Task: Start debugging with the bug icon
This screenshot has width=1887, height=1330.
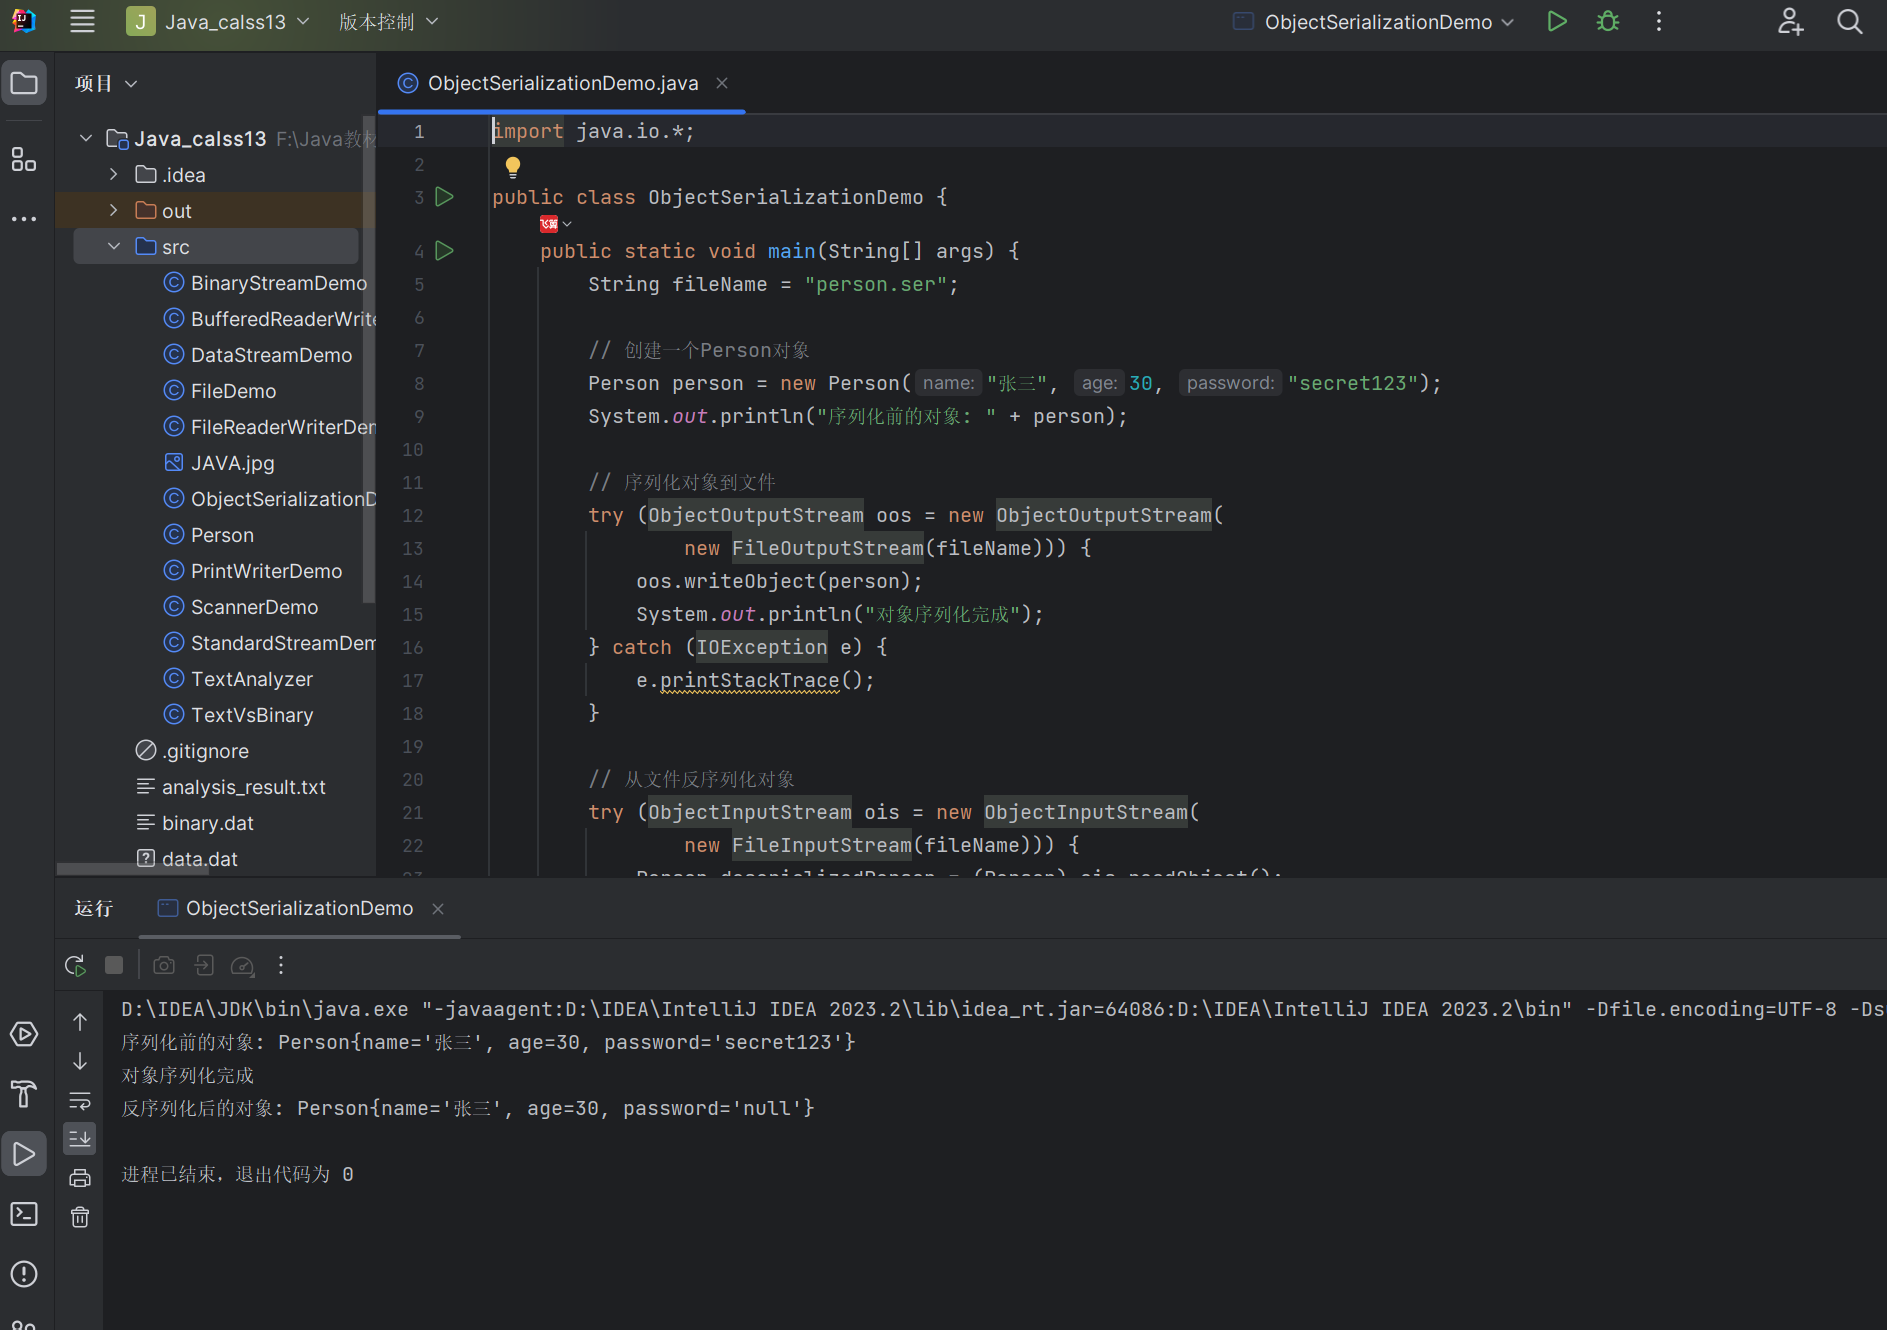Action: [1607, 22]
